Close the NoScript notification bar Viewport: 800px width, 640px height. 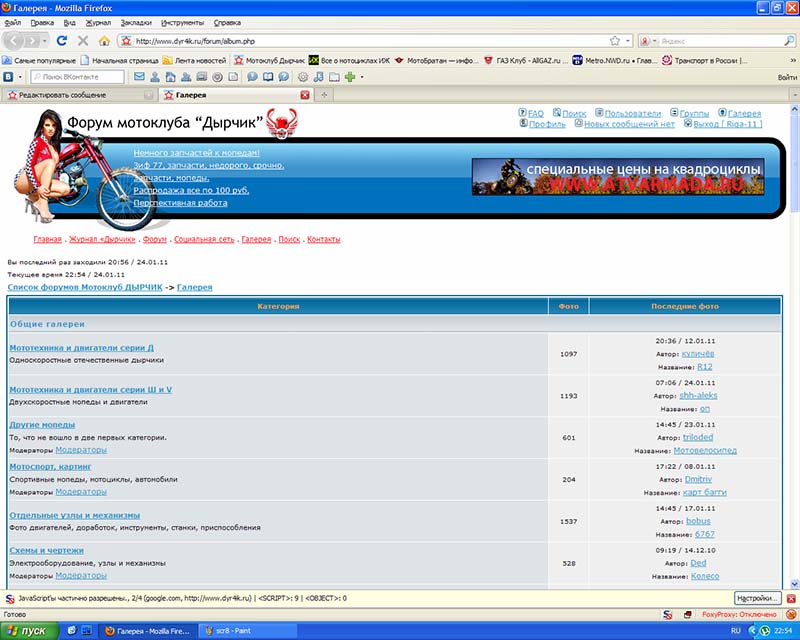[791, 598]
